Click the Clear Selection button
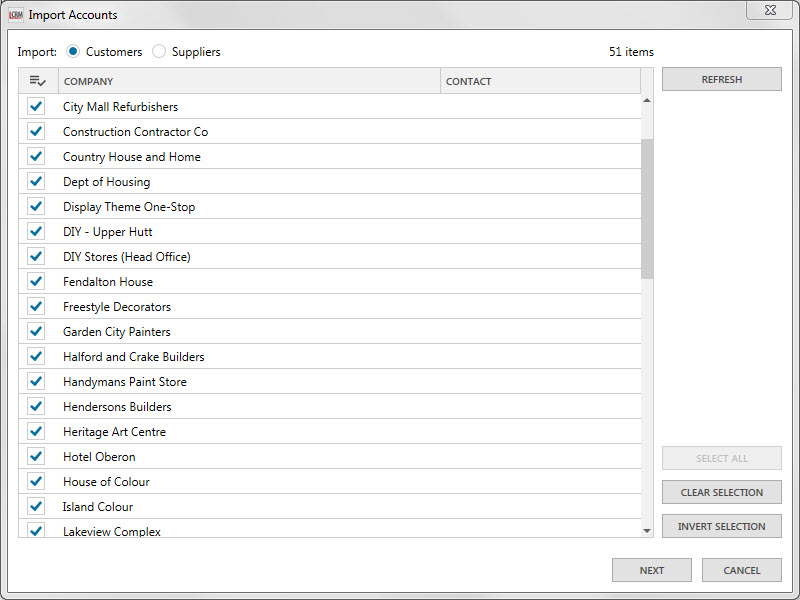The image size is (800, 600). click(721, 492)
